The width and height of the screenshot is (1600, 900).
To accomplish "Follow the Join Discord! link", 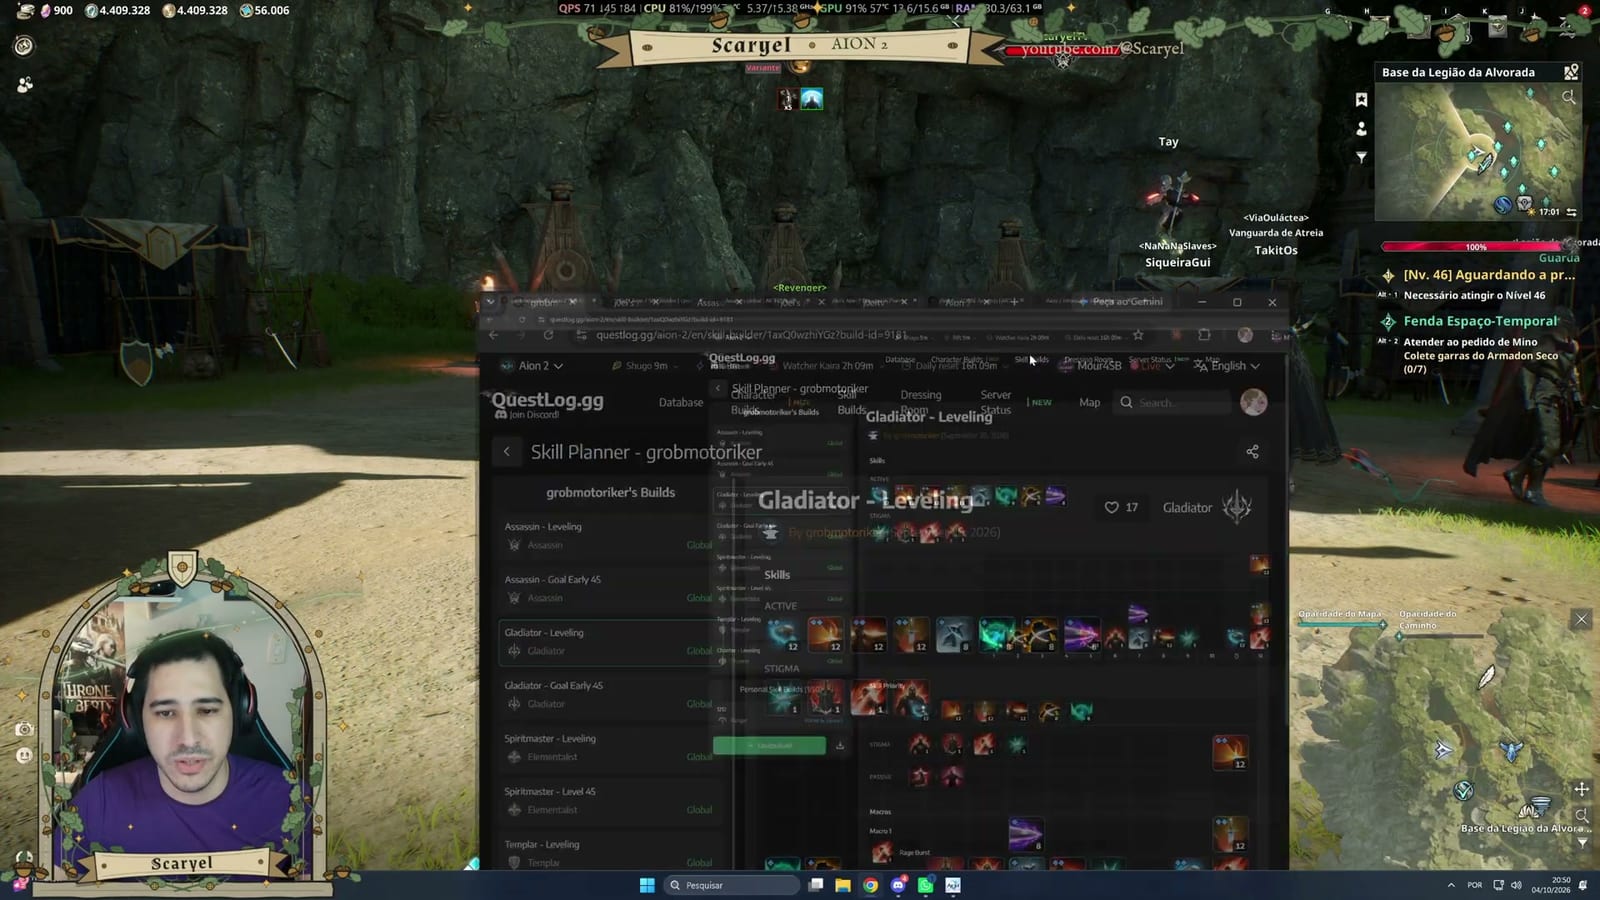I will point(527,415).
